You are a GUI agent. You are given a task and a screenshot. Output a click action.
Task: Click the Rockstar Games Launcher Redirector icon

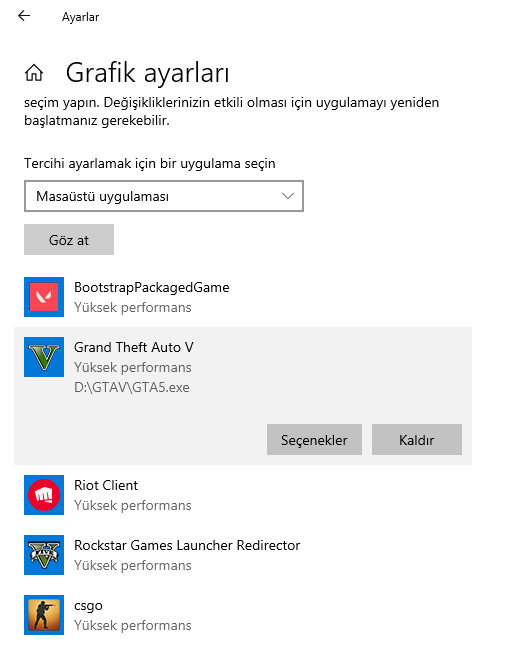(44, 555)
